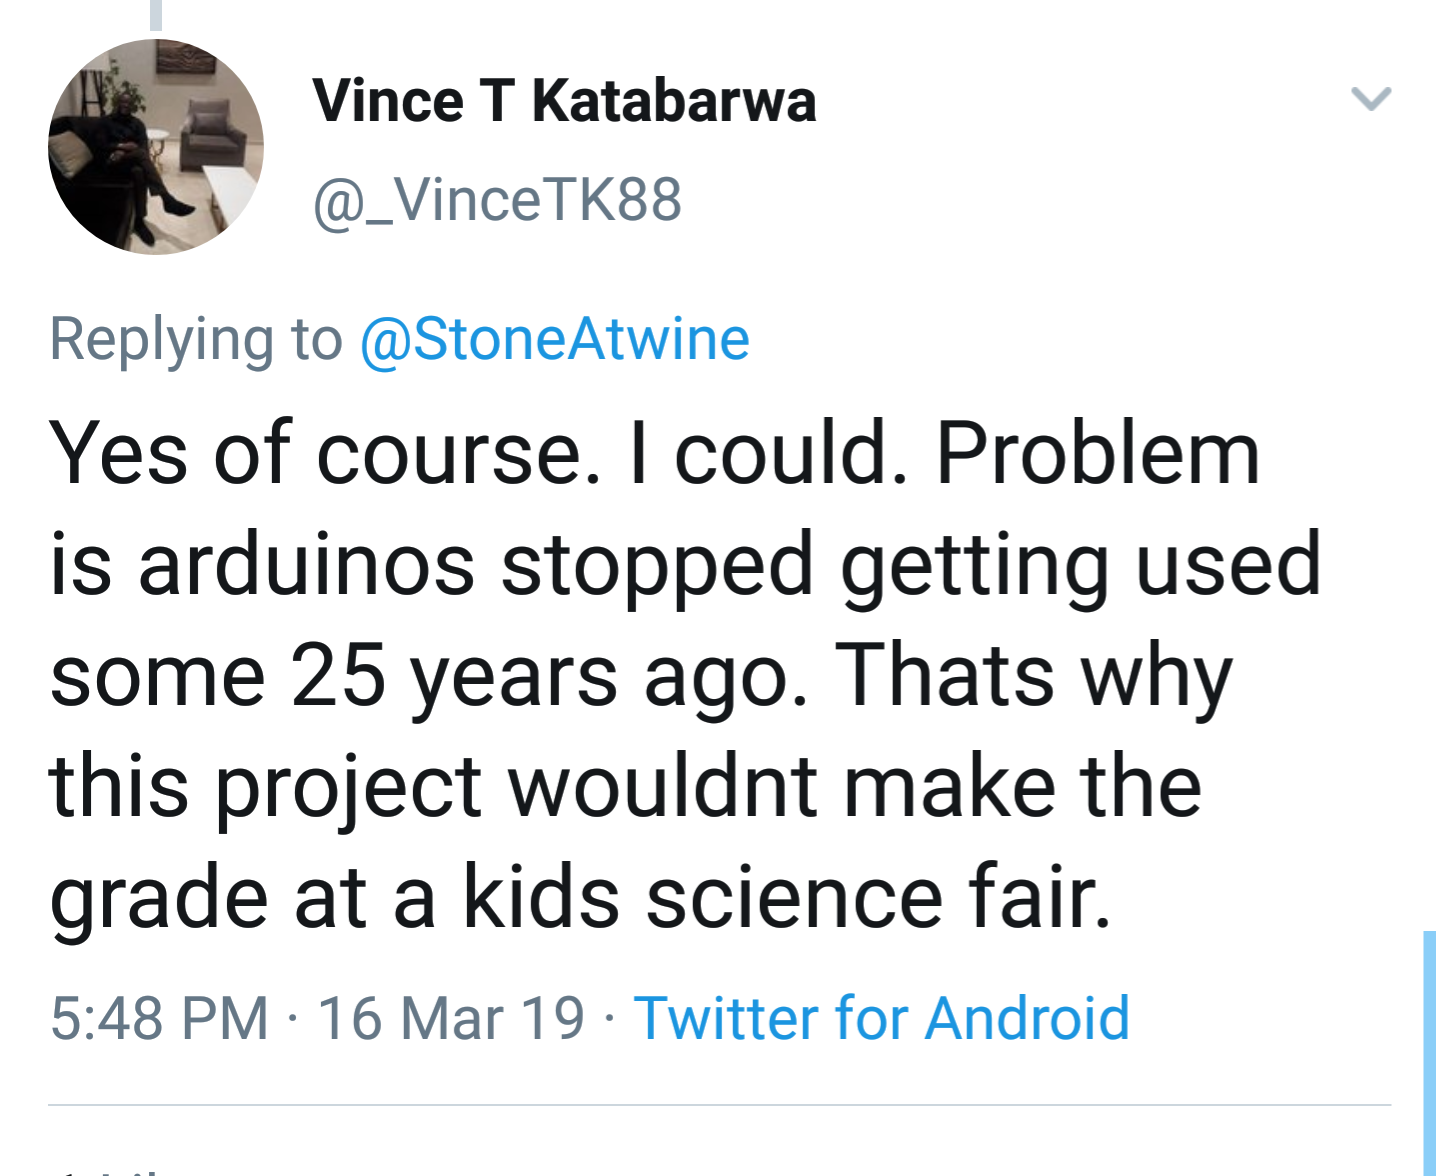Click the word "arduinos" in the tweet
Image resolution: width=1436 pixels, height=1176 pixels.
click(306, 565)
